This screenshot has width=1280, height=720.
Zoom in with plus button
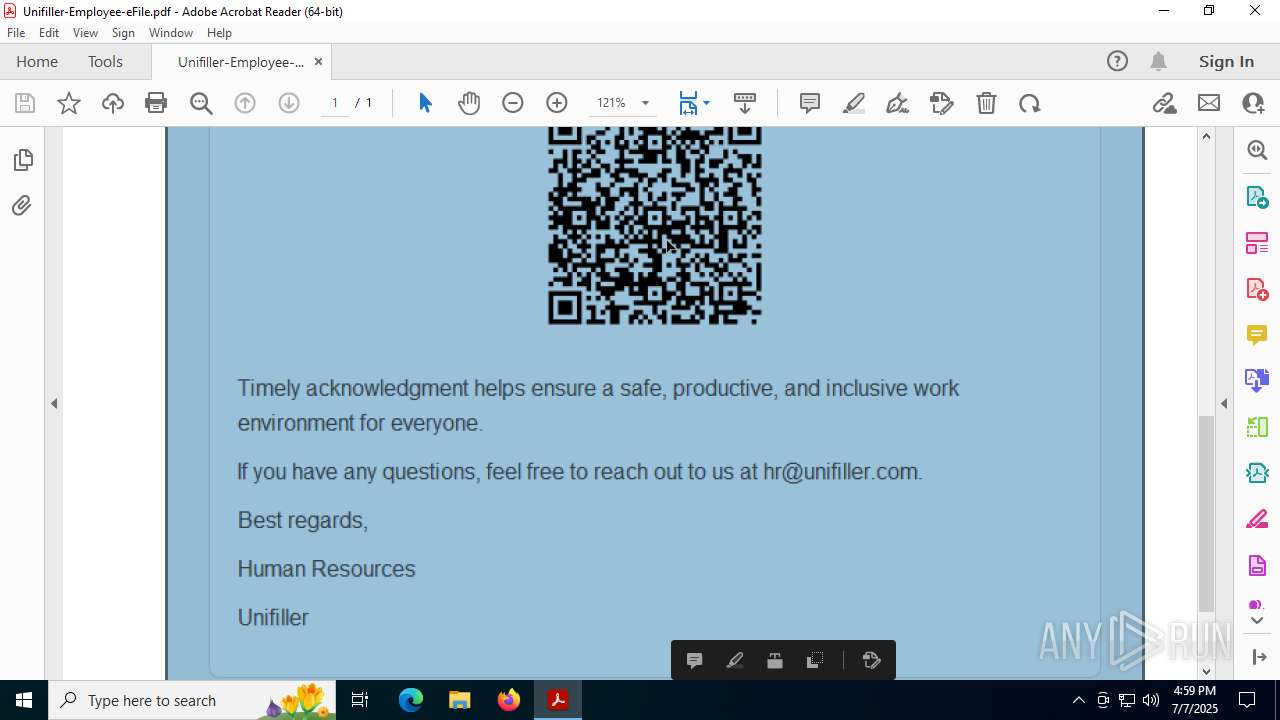click(557, 103)
